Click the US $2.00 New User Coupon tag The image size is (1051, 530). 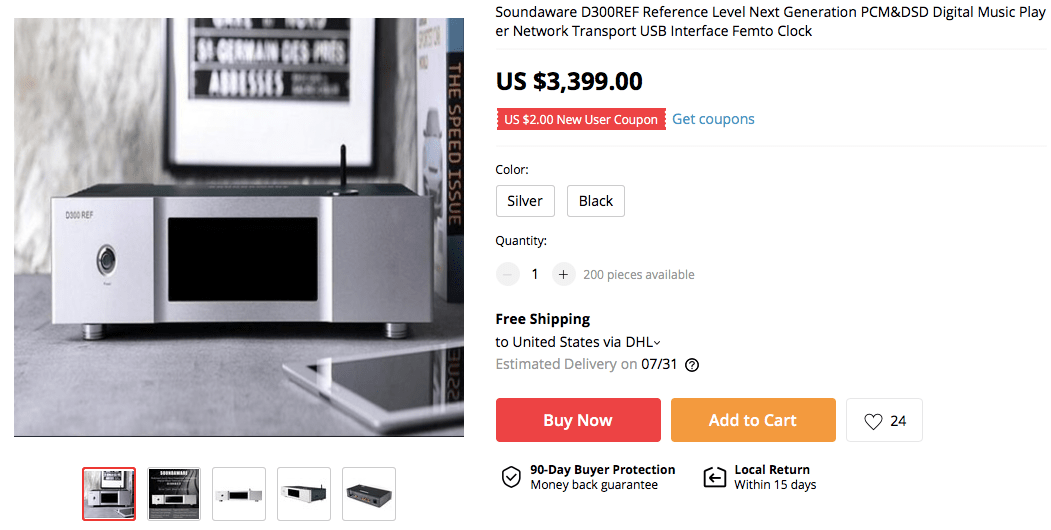581,120
